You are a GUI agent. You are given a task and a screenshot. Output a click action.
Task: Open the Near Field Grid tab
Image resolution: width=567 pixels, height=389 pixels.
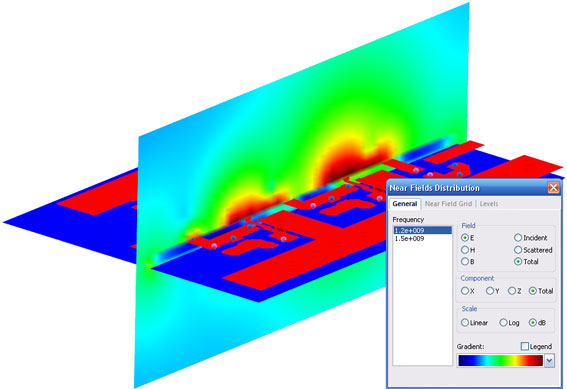tap(448, 204)
